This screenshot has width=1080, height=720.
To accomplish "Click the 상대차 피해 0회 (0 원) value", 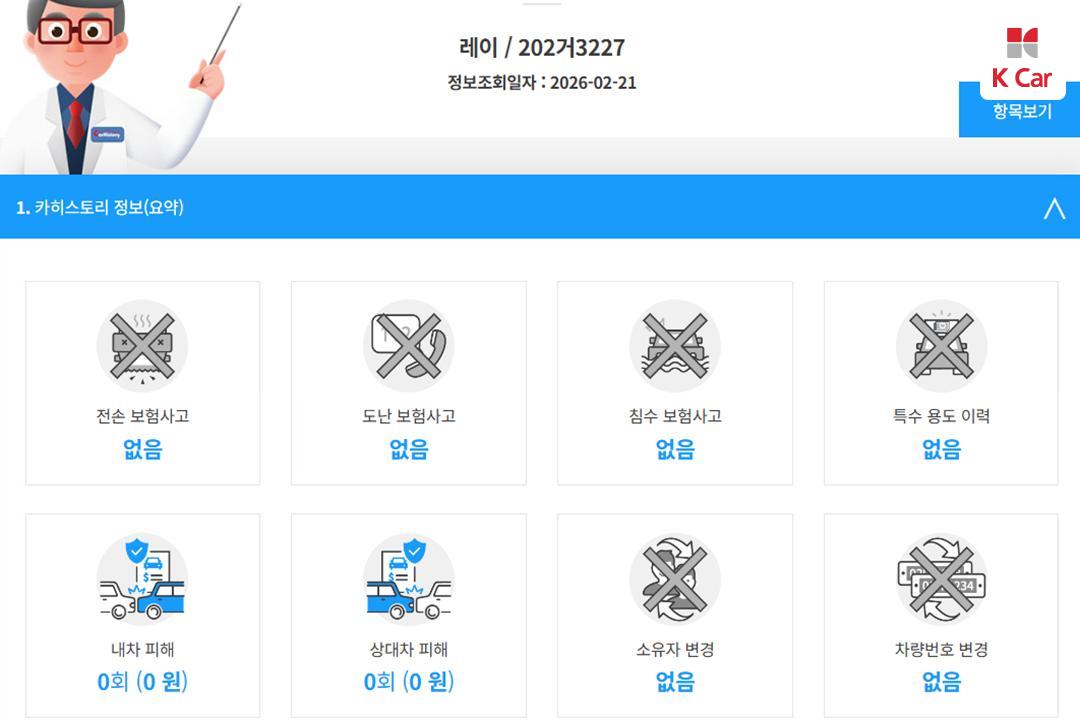I will [x=409, y=682].
